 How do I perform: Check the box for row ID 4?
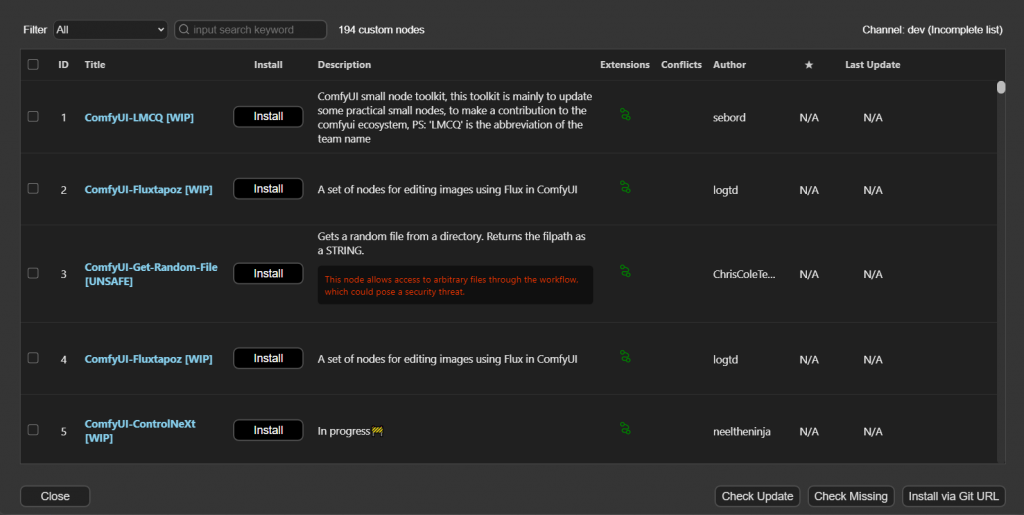point(33,358)
